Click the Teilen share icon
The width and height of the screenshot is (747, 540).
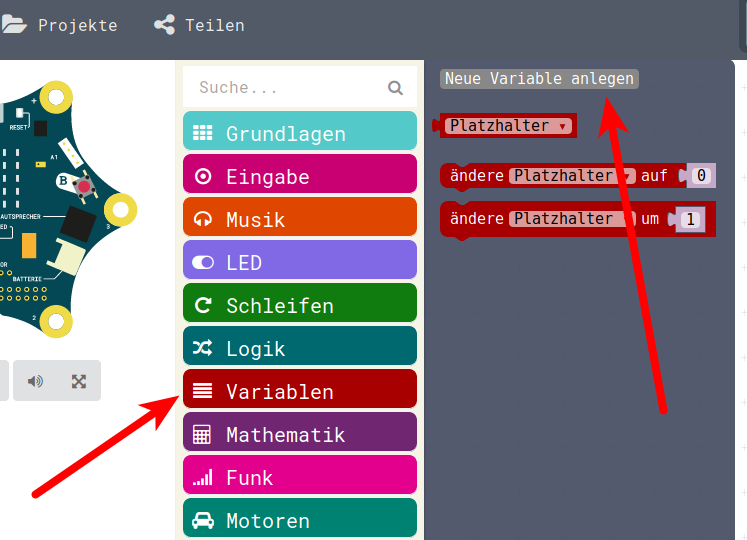(x=164, y=25)
